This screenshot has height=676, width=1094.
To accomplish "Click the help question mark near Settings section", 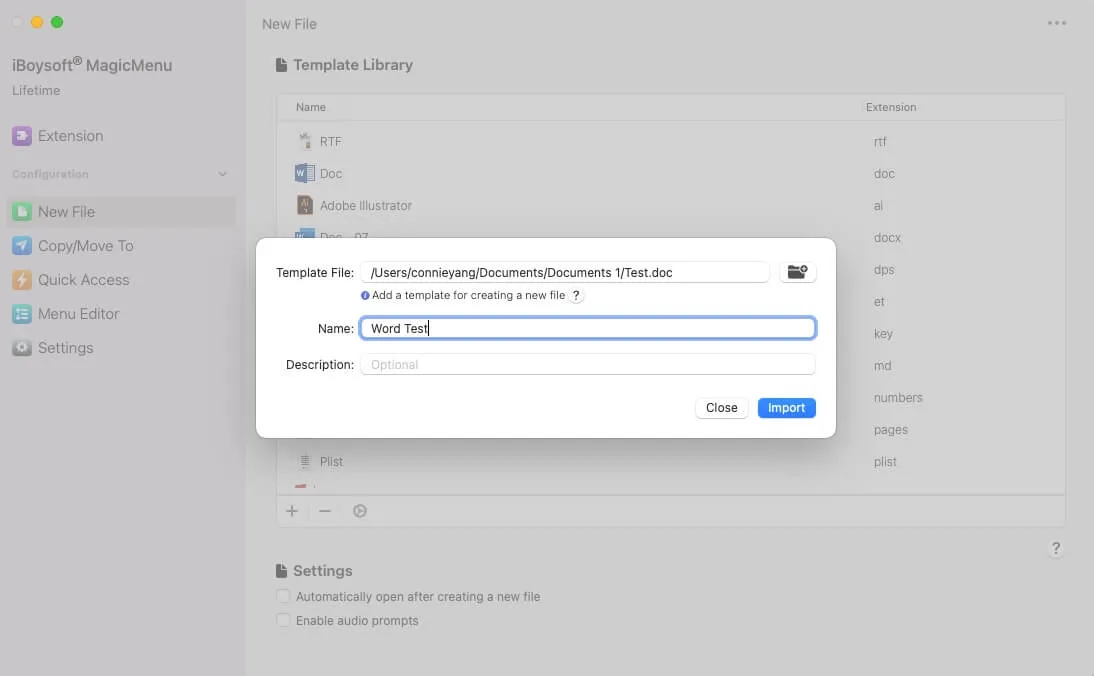I will pyautogui.click(x=1056, y=549).
